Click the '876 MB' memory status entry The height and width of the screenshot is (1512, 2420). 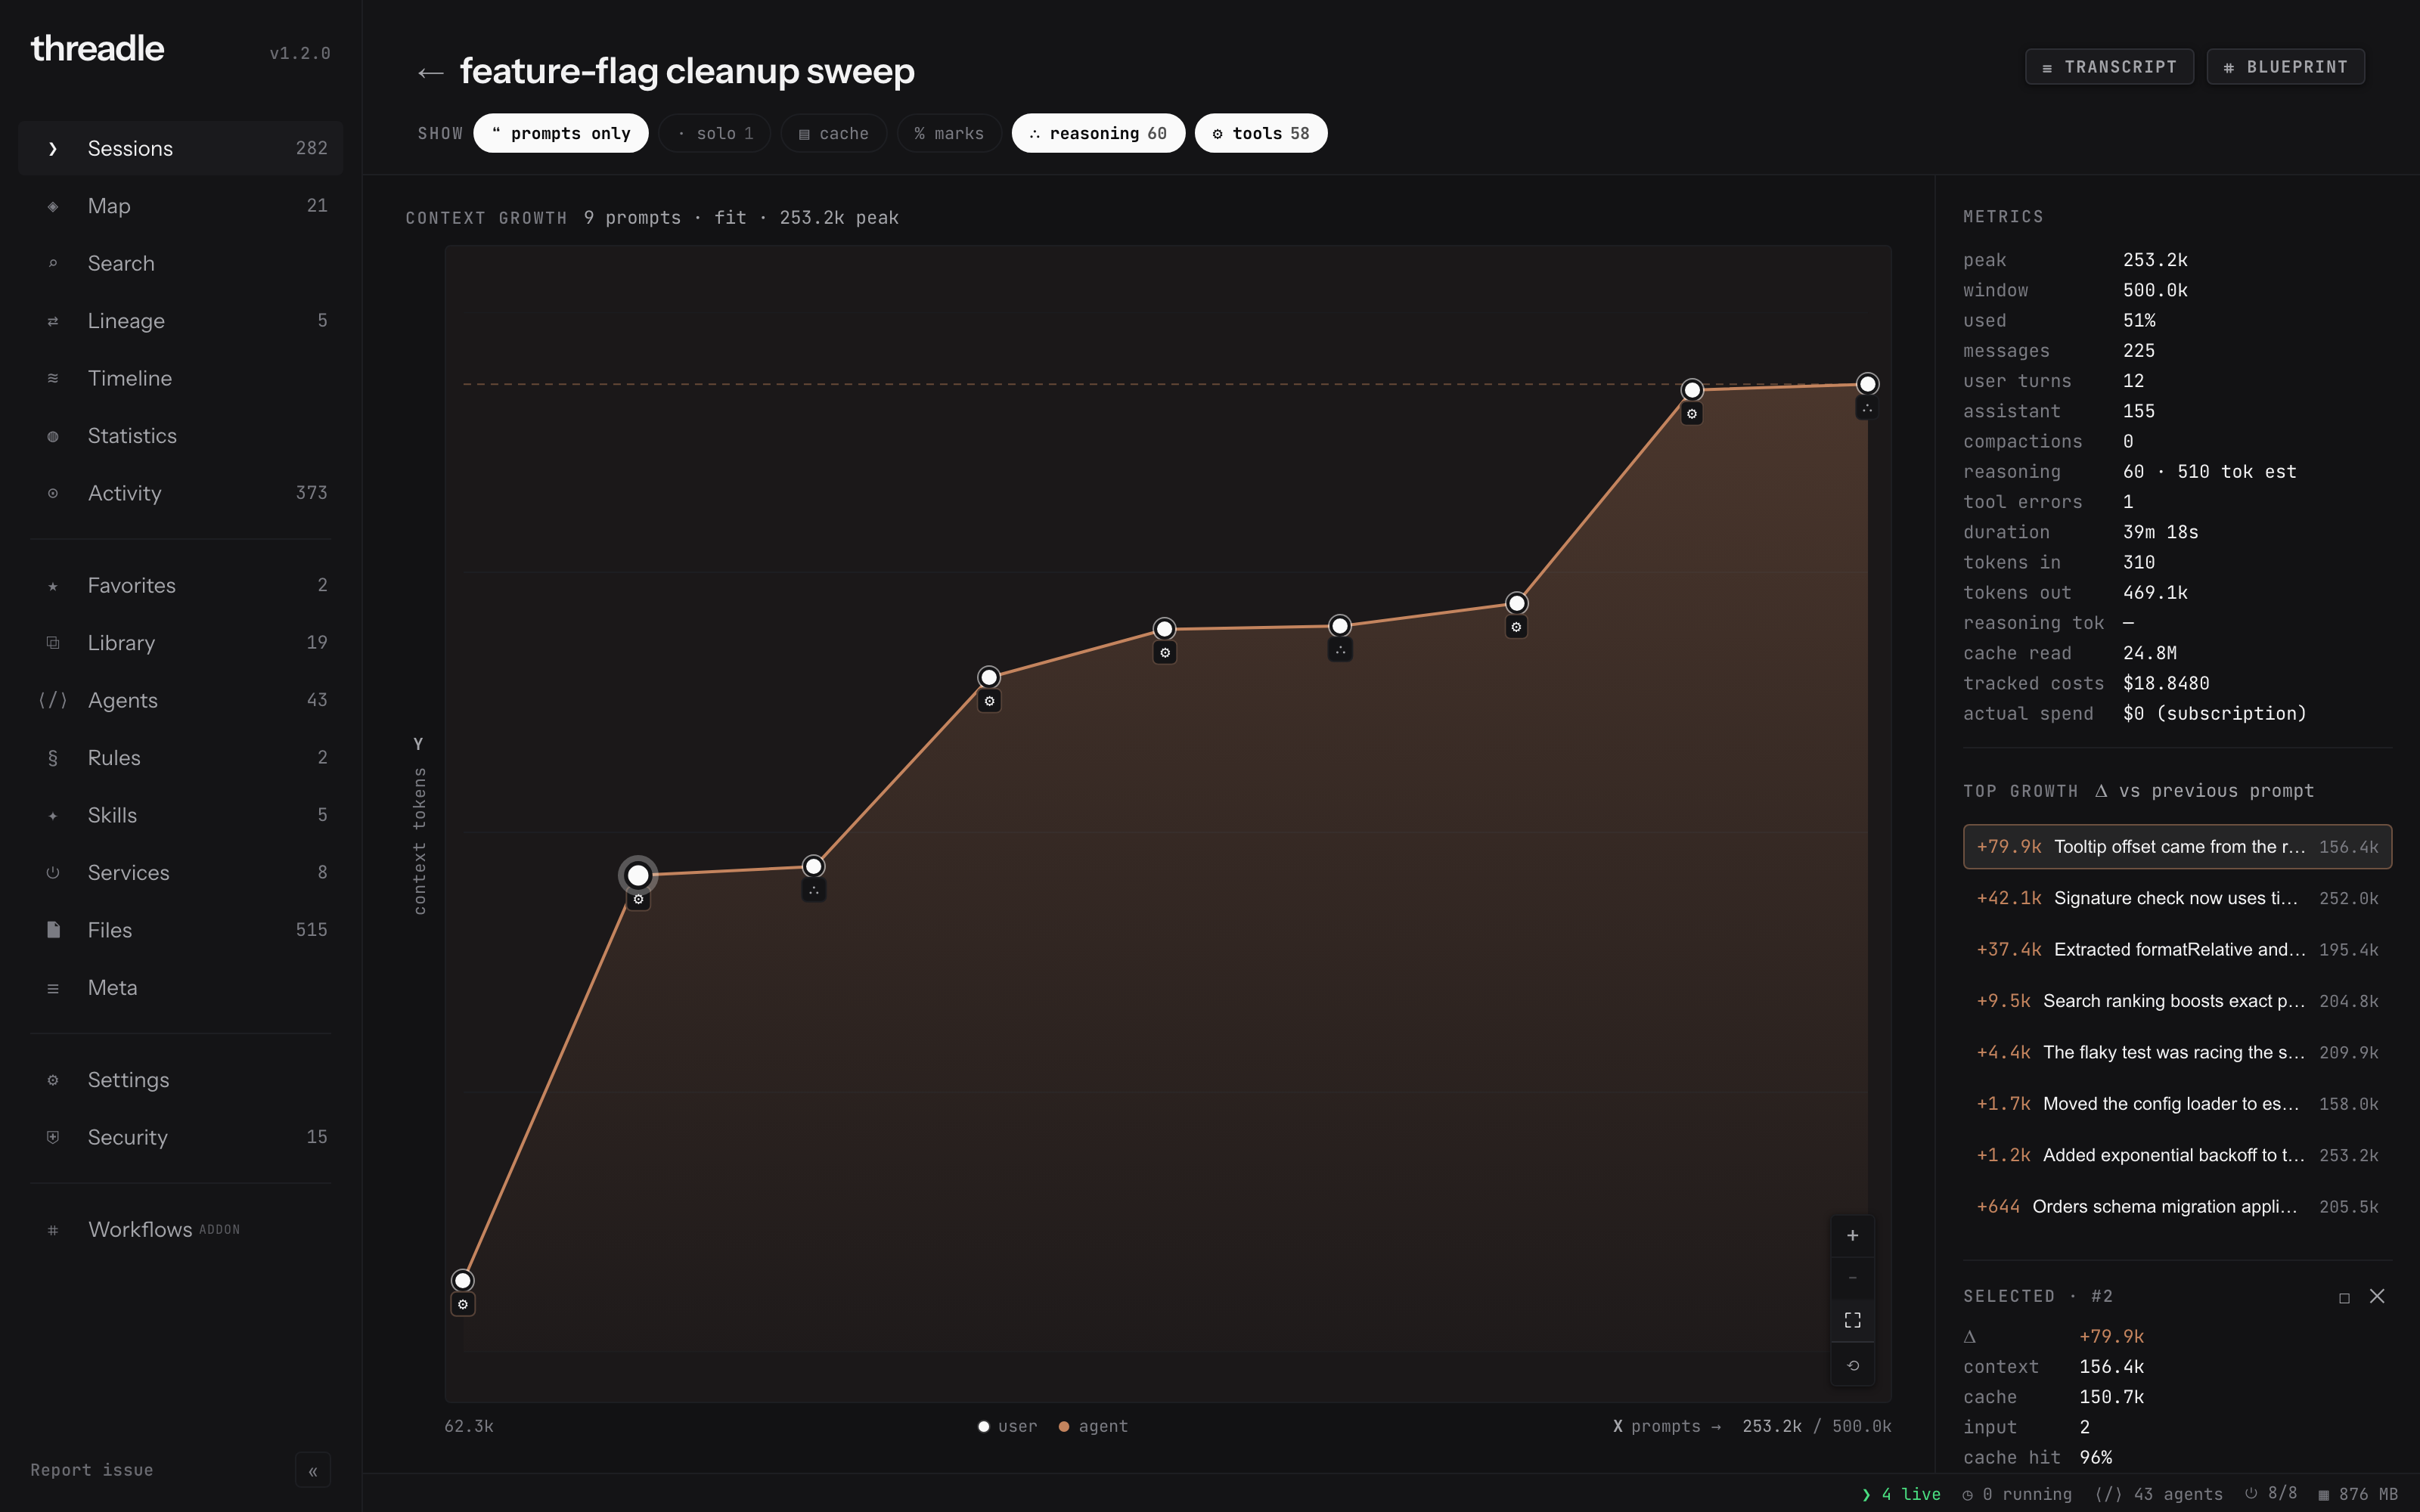[2358, 1494]
